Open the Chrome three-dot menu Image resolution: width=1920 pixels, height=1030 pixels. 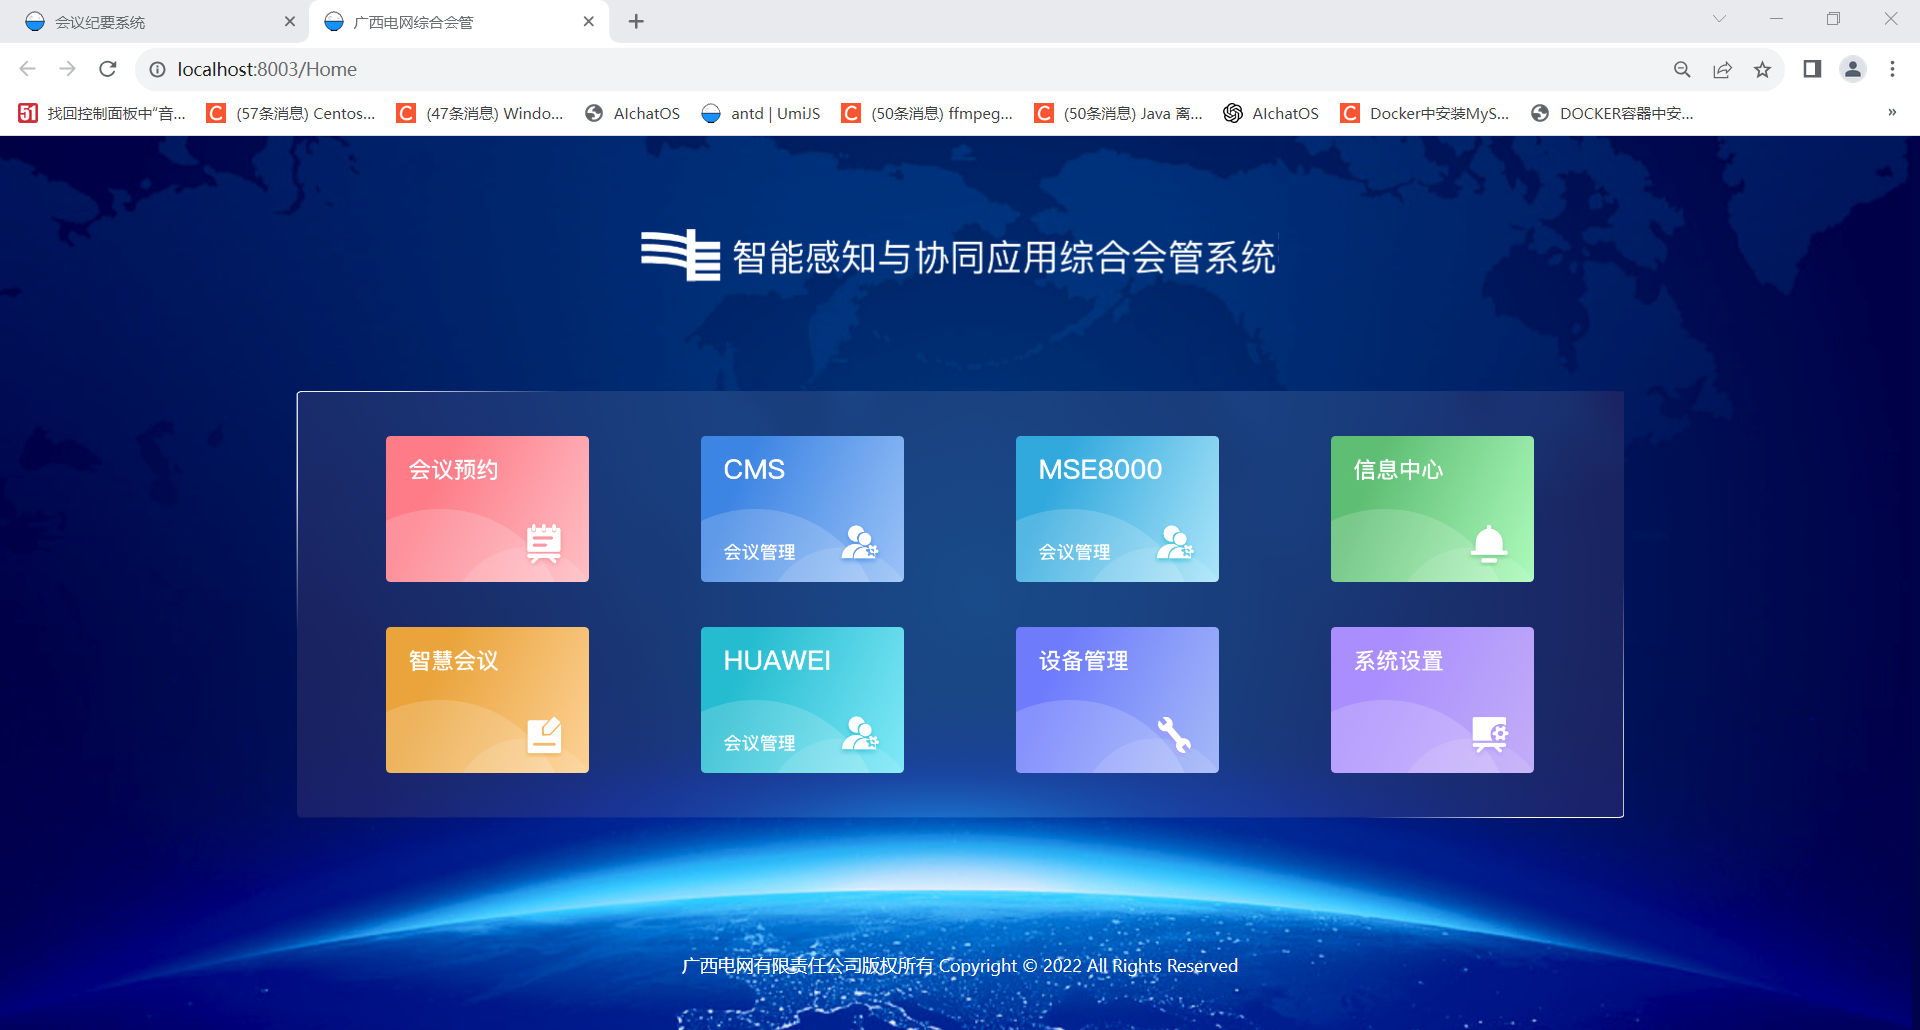click(x=1892, y=69)
